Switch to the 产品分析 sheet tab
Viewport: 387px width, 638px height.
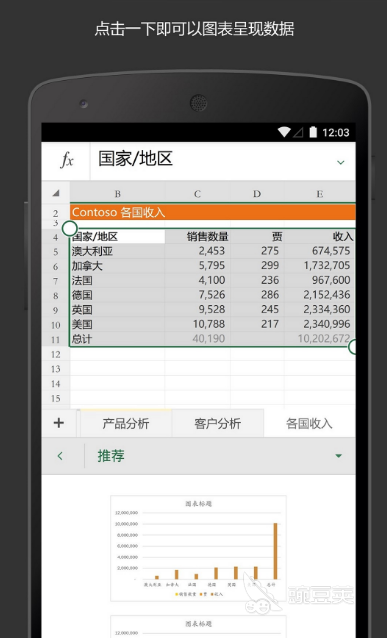pyautogui.click(x=126, y=423)
